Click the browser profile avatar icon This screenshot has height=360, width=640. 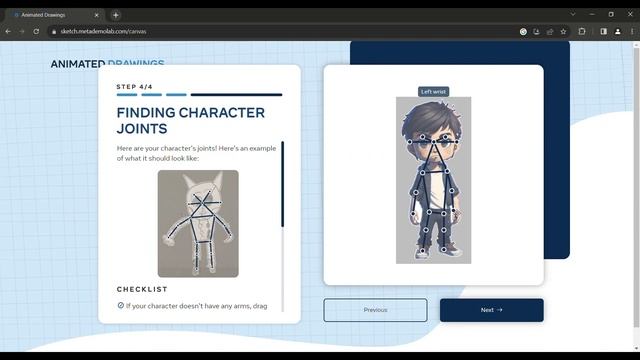pyautogui.click(x=618, y=31)
